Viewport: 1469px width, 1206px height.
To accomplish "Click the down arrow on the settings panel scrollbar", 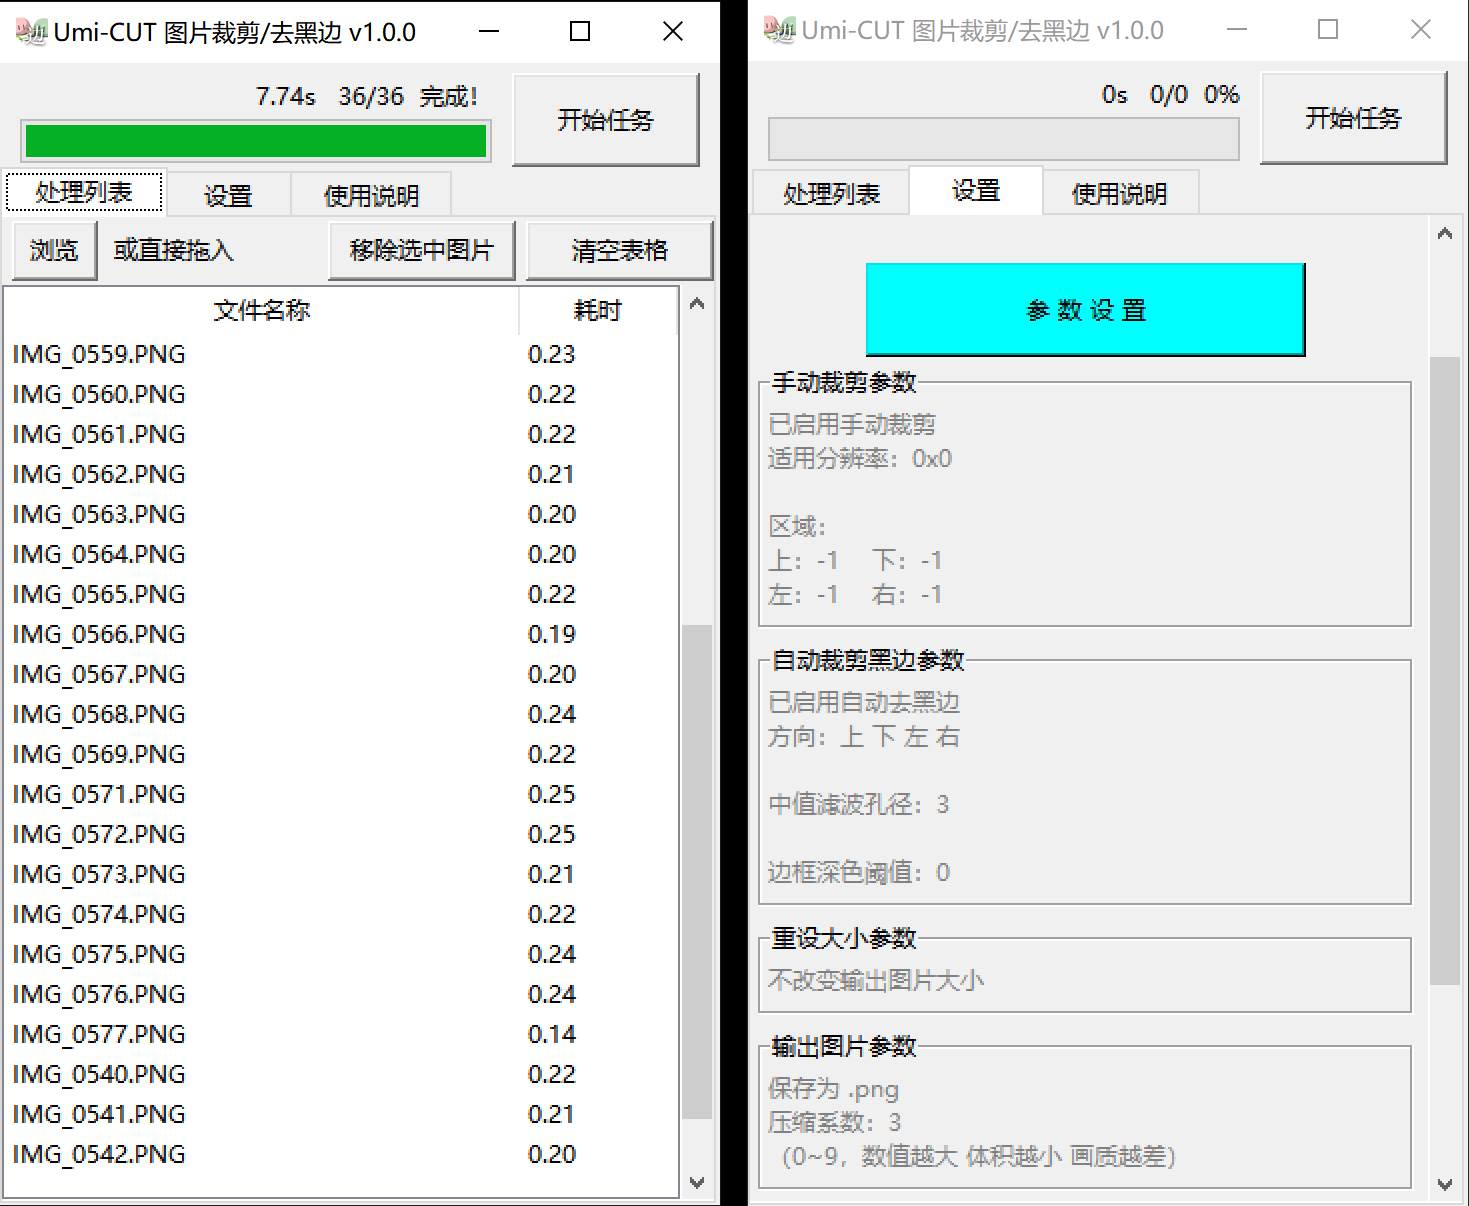I will (1445, 1182).
